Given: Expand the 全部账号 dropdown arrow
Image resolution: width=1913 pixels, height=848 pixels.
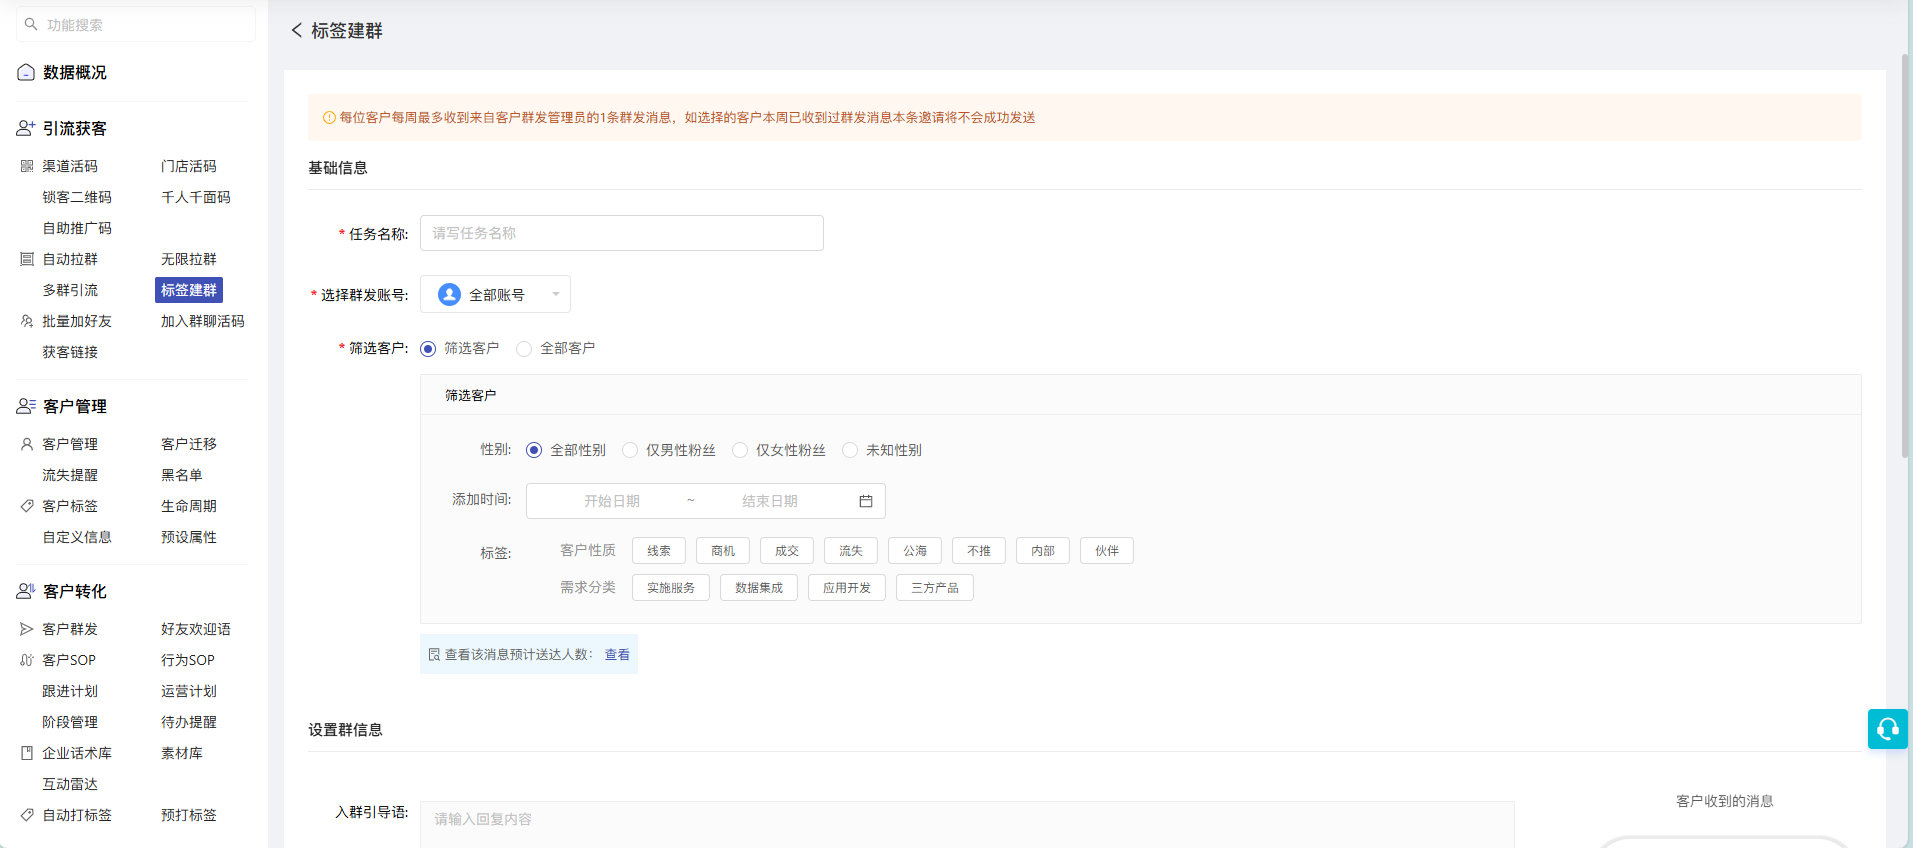Looking at the screenshot, I should pos(556,294).
